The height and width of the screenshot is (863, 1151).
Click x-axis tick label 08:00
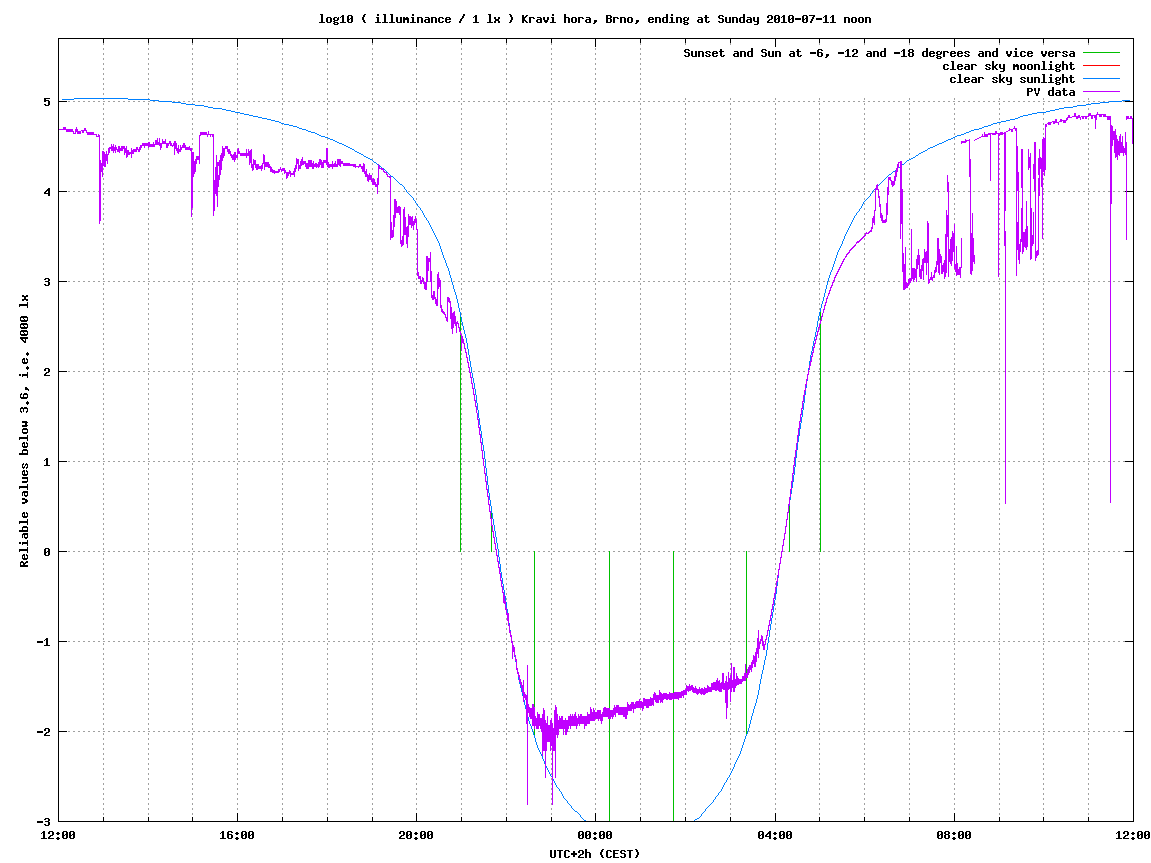954,835
